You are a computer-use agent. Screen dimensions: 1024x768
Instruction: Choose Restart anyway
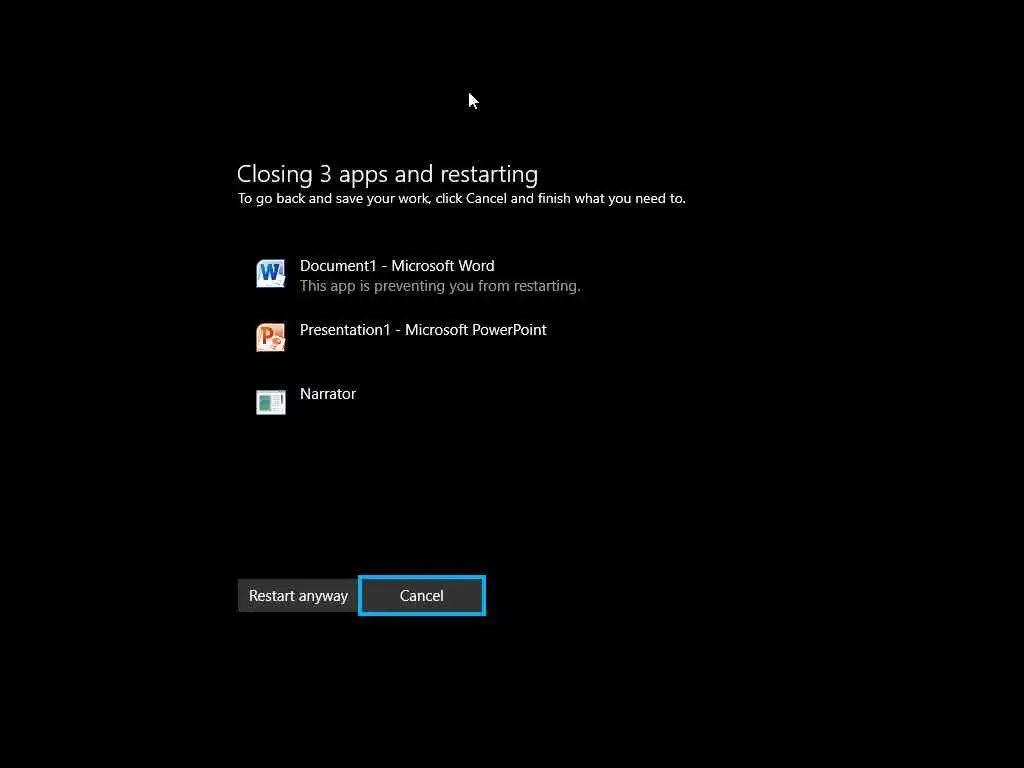coord(298,596)
